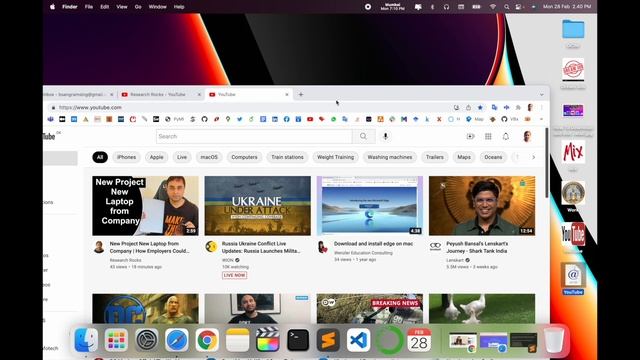Switch to Google Chrome in the dock
Image resolution: width=640 pixels, height=360 pixels.
click(x=207, y=340)
